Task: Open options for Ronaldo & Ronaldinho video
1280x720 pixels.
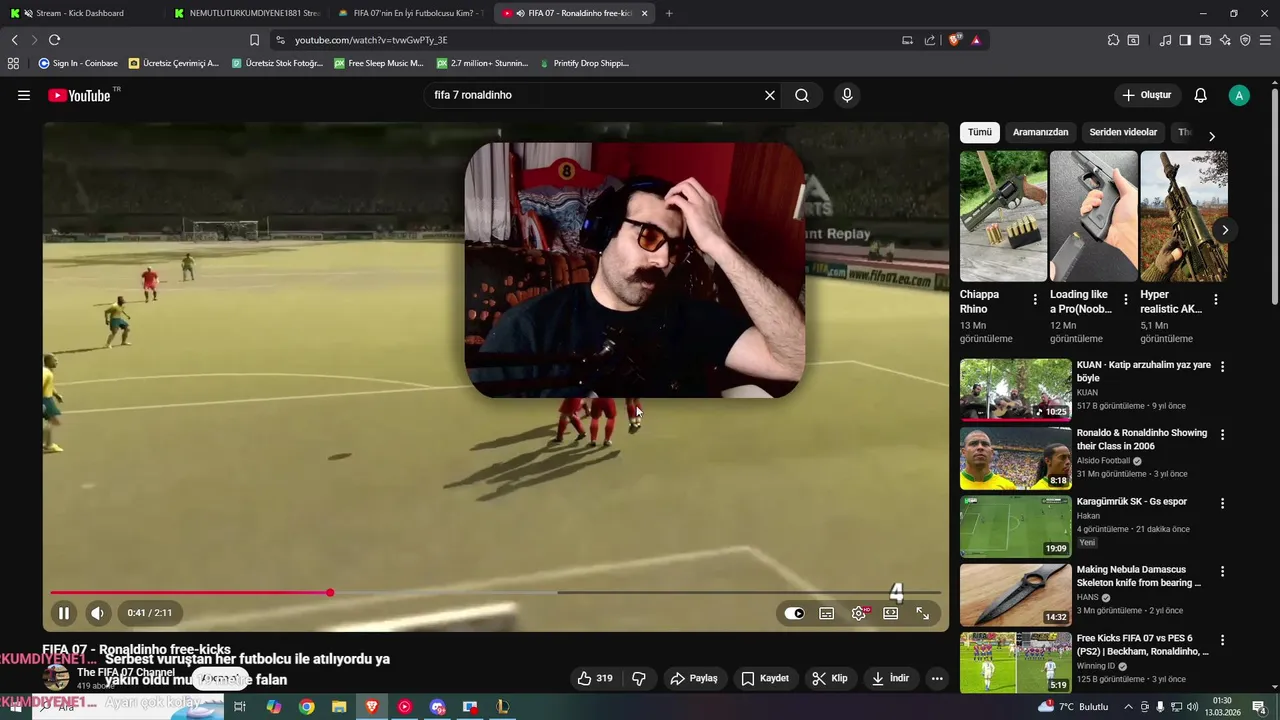Action: click(1222, 434)
